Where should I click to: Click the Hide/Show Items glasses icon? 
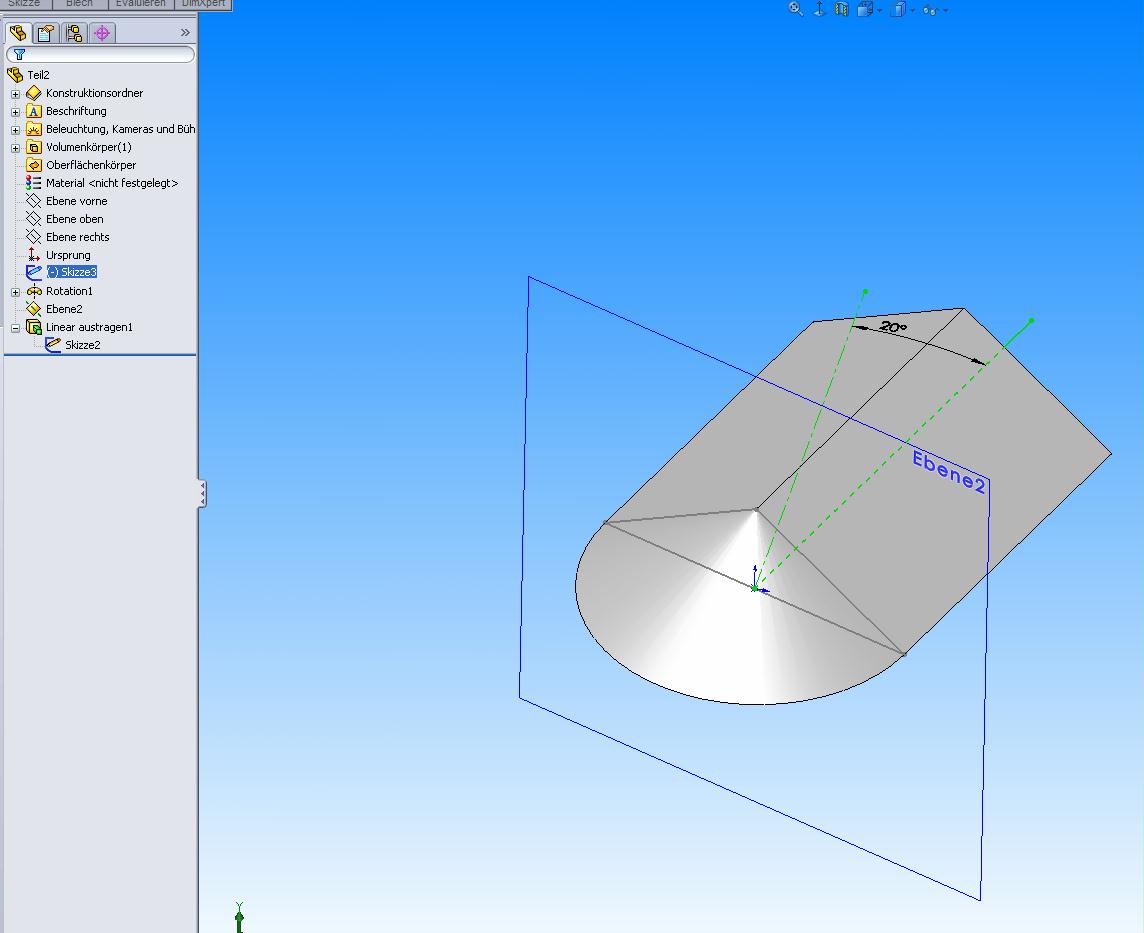(930, 9)
